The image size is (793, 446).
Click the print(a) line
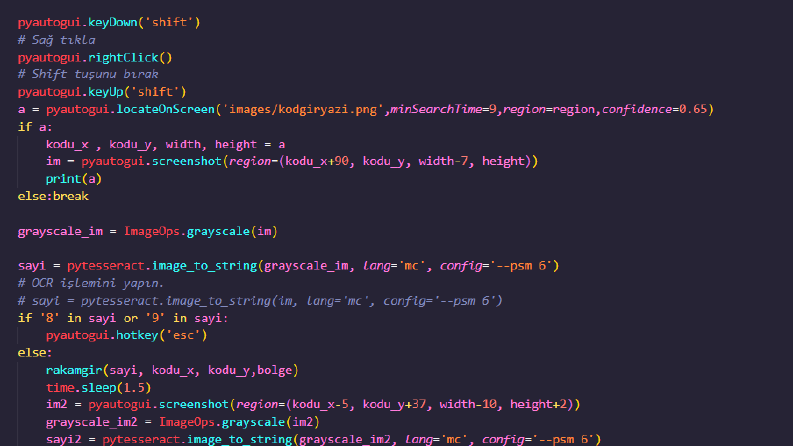[x=74, y=179]
